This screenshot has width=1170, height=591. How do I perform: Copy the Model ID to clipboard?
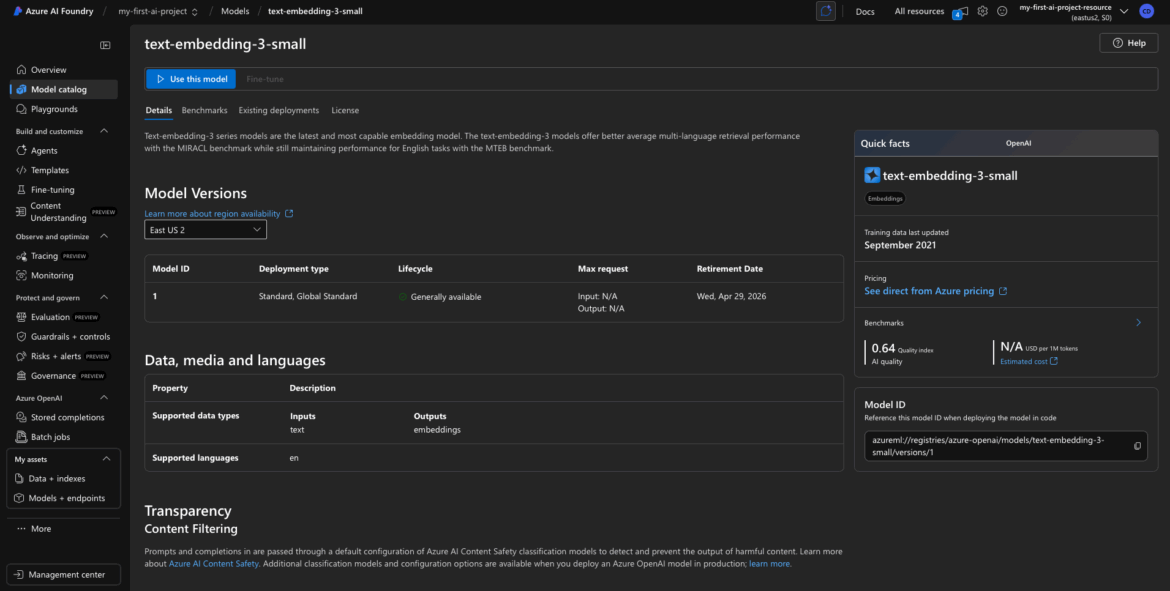(x=1137, y=446)
